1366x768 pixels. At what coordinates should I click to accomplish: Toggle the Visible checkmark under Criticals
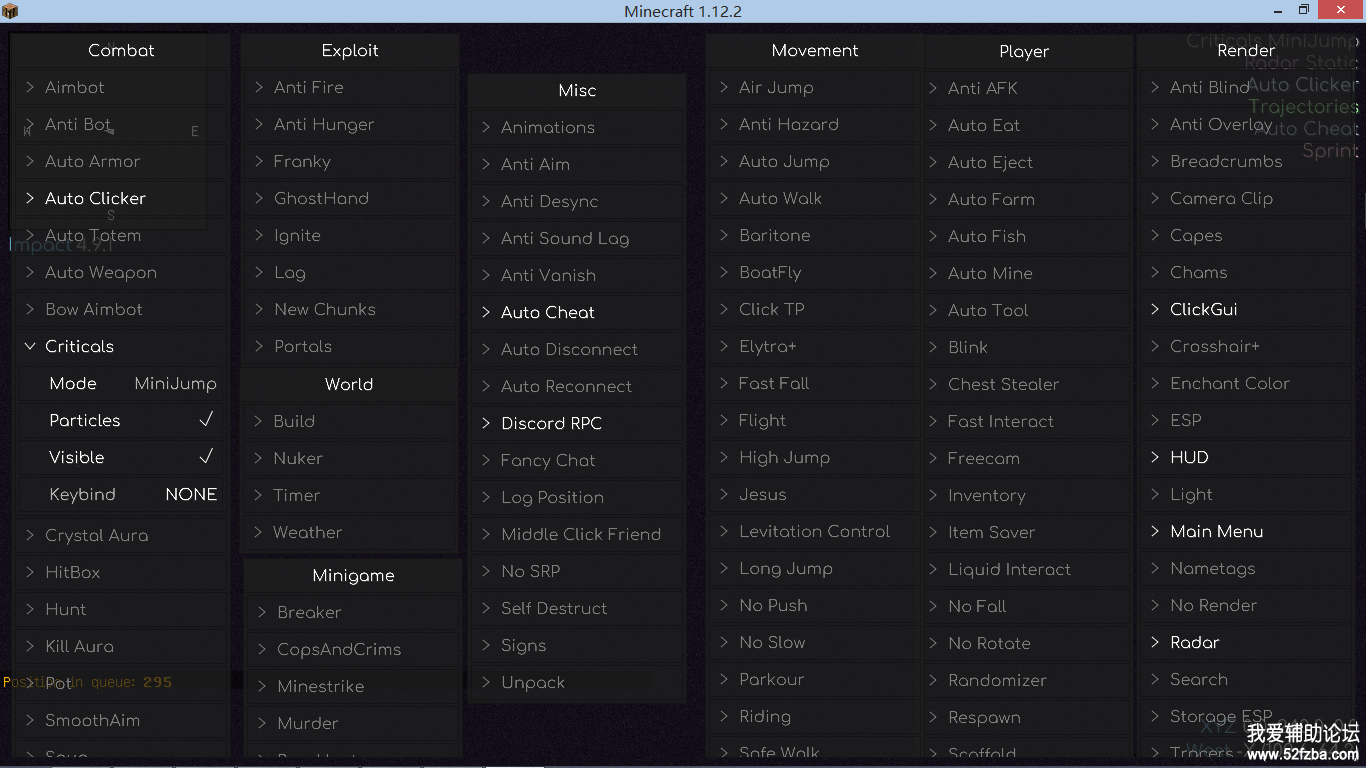206,457
